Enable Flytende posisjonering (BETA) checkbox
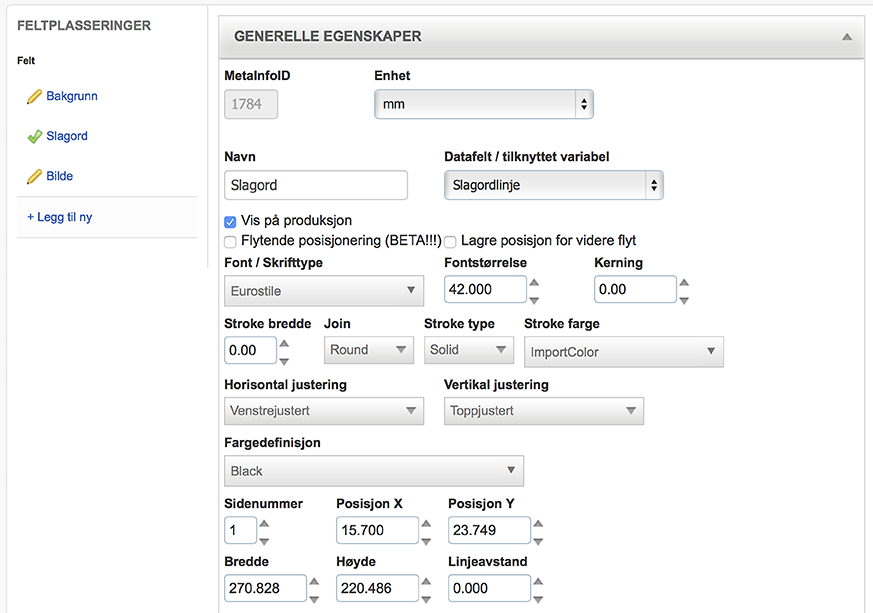873x613 pixels. click(x=231, y=241)
